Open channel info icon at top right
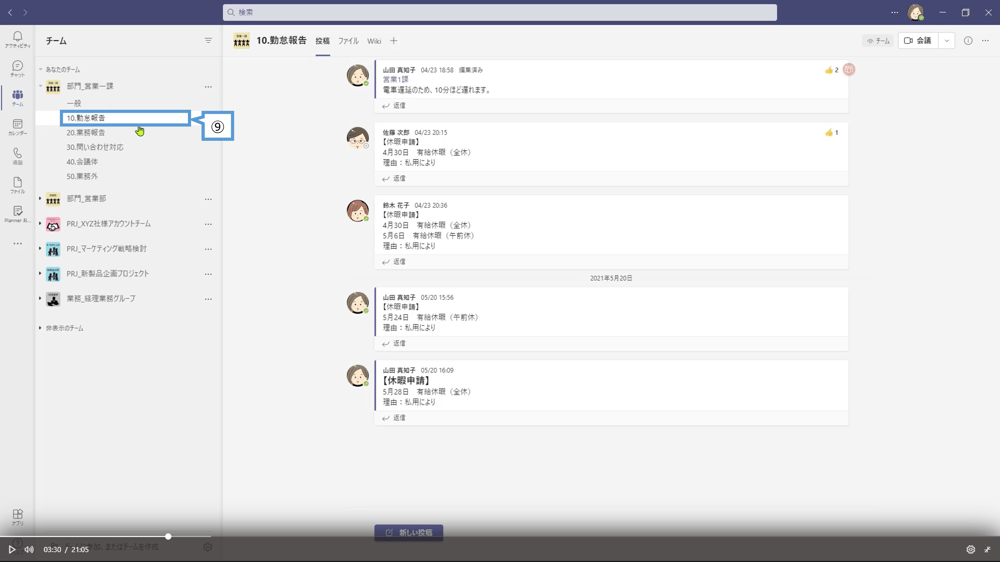Screen dimensions: 1000x562 (968, 41)
